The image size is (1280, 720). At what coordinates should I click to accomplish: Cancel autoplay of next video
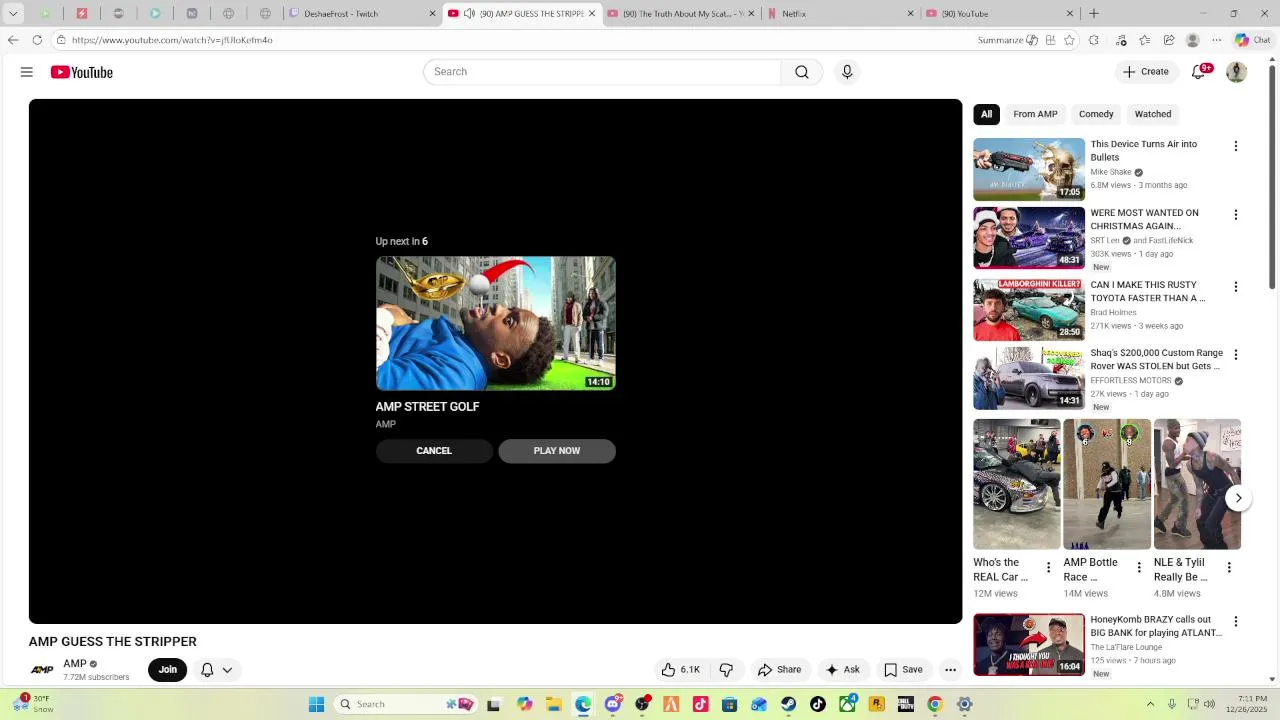(434, 451)
